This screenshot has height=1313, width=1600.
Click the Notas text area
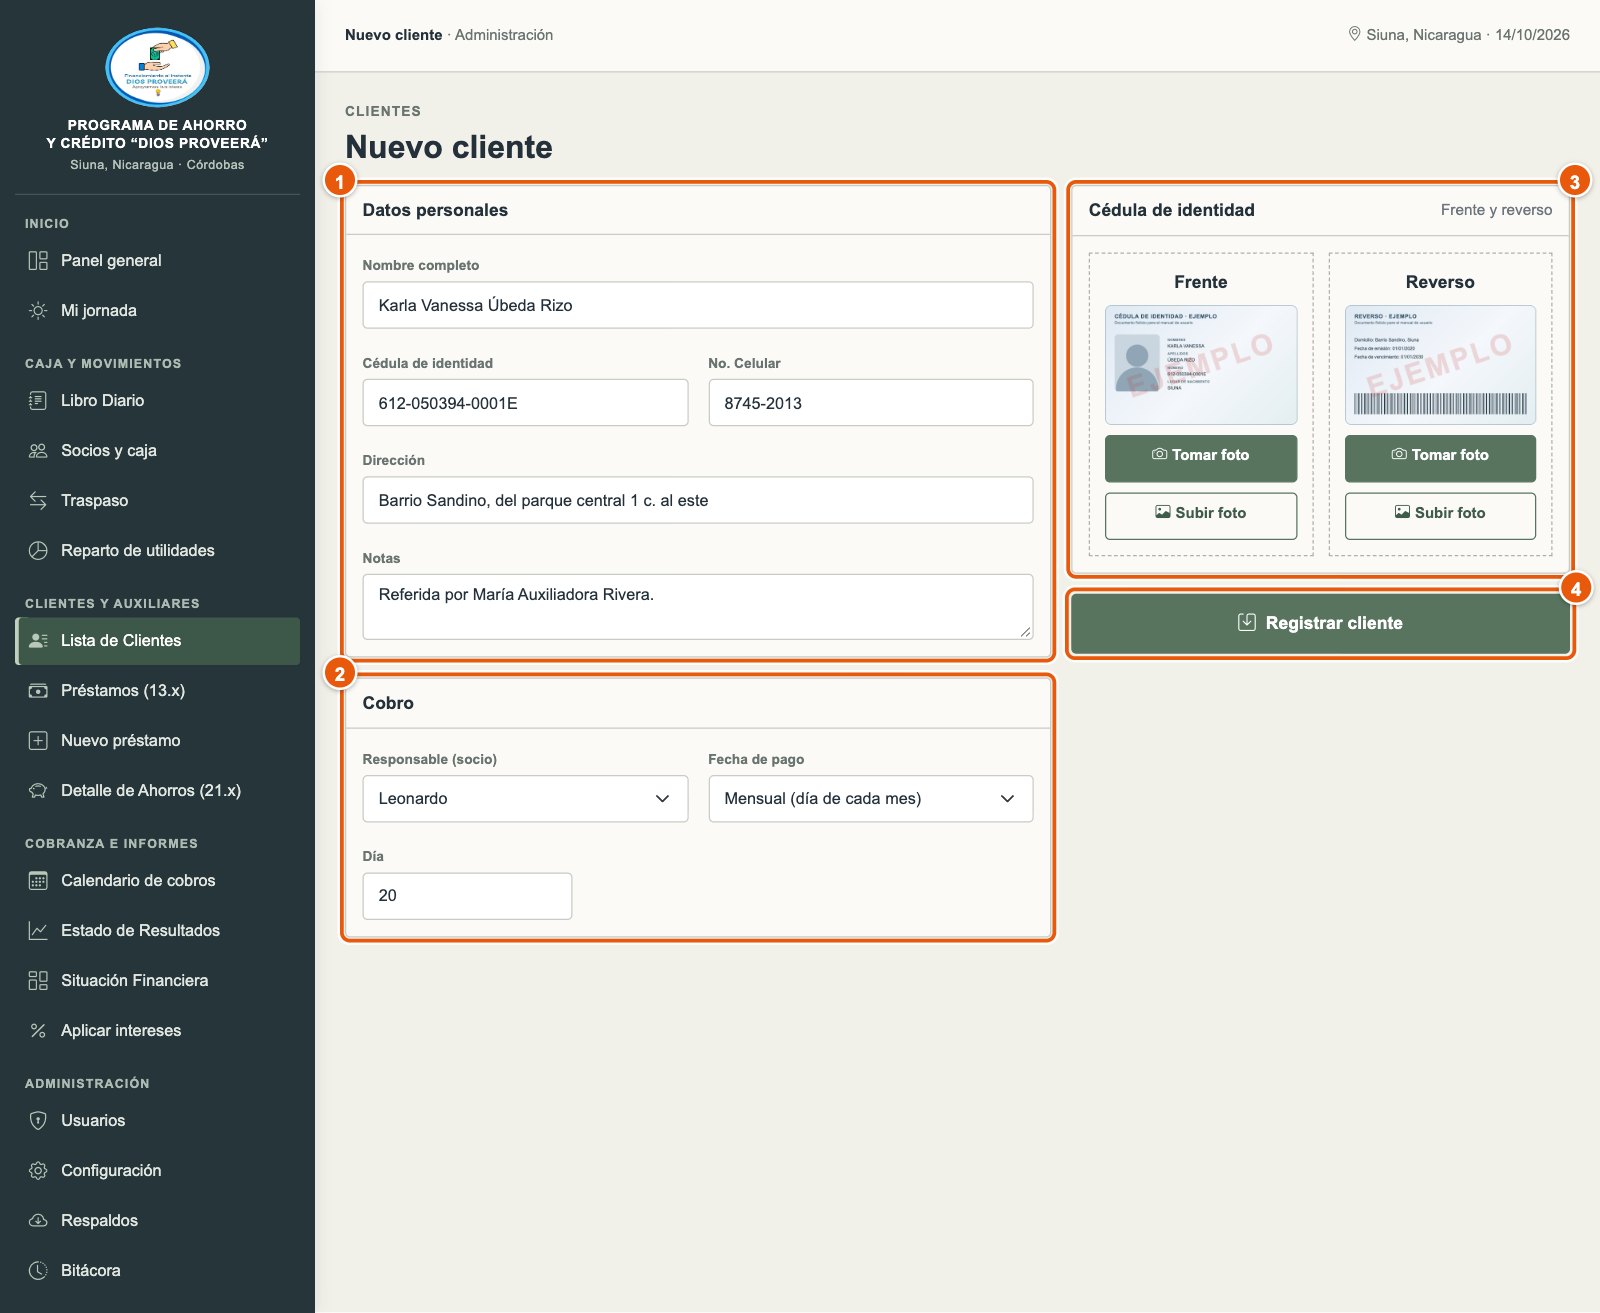(698, 607)
